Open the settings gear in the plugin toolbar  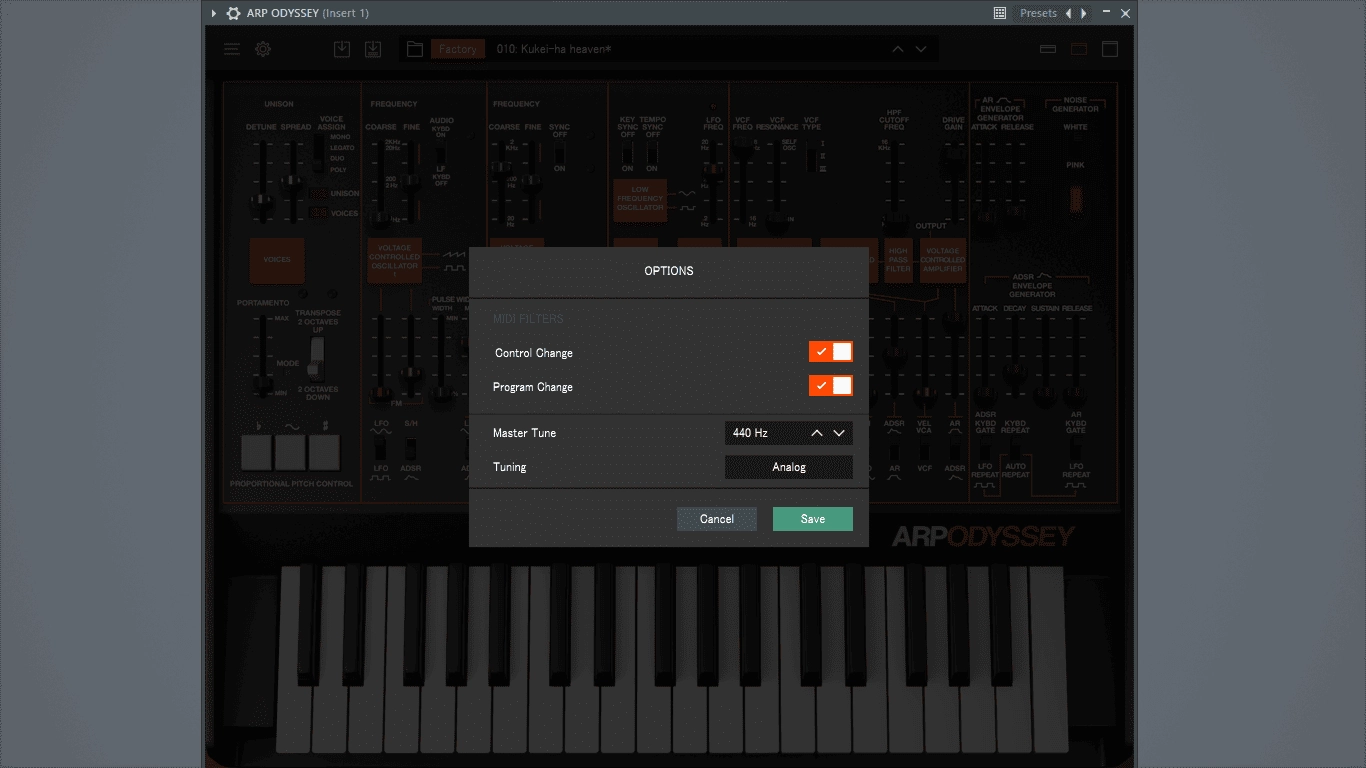tap(262, 49)
